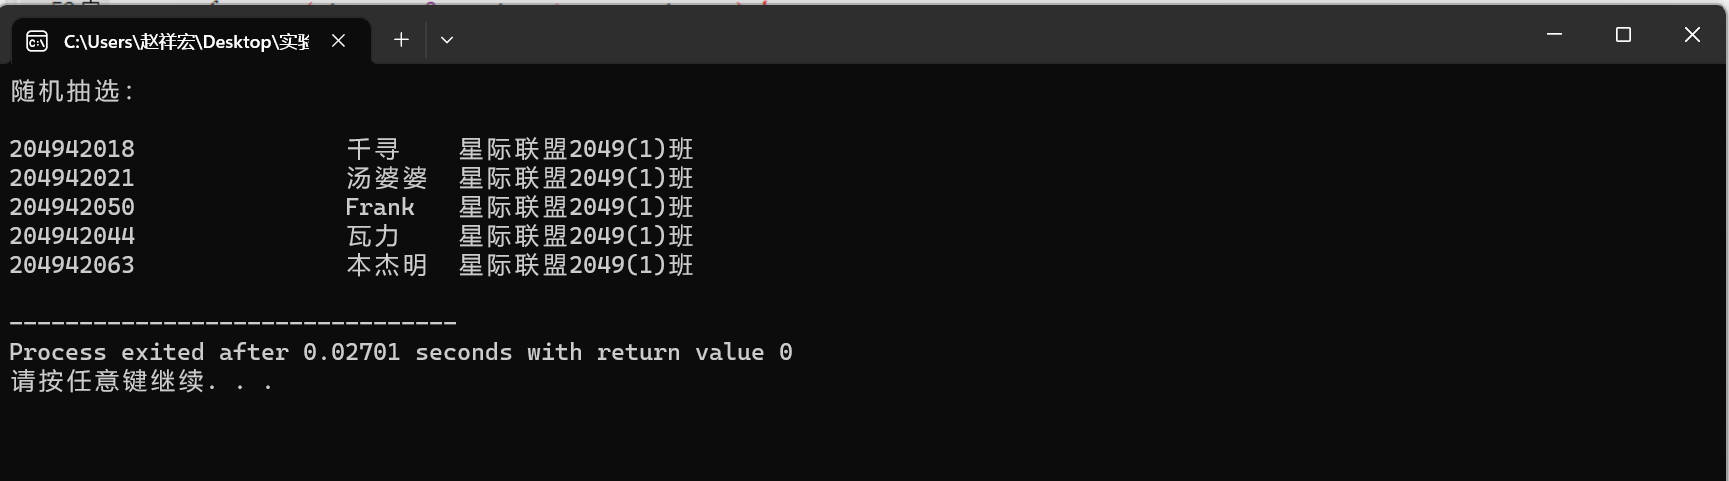Image resolution: width=1729 pixels, height=481 pixels.
Task: Click the empty title bar area
Action: tap(990, 35)
